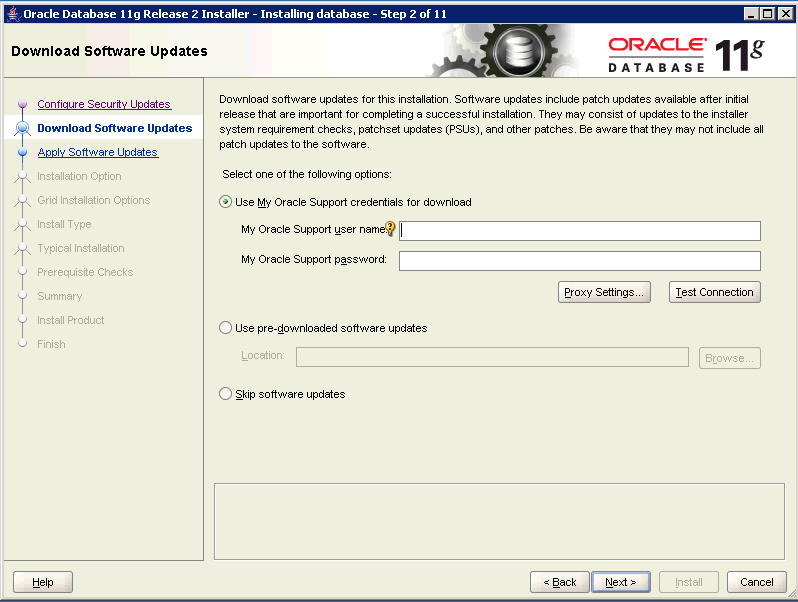Open the Apply Software Updates step
Viewport: 798px width, 602px height.
point(97,152)
